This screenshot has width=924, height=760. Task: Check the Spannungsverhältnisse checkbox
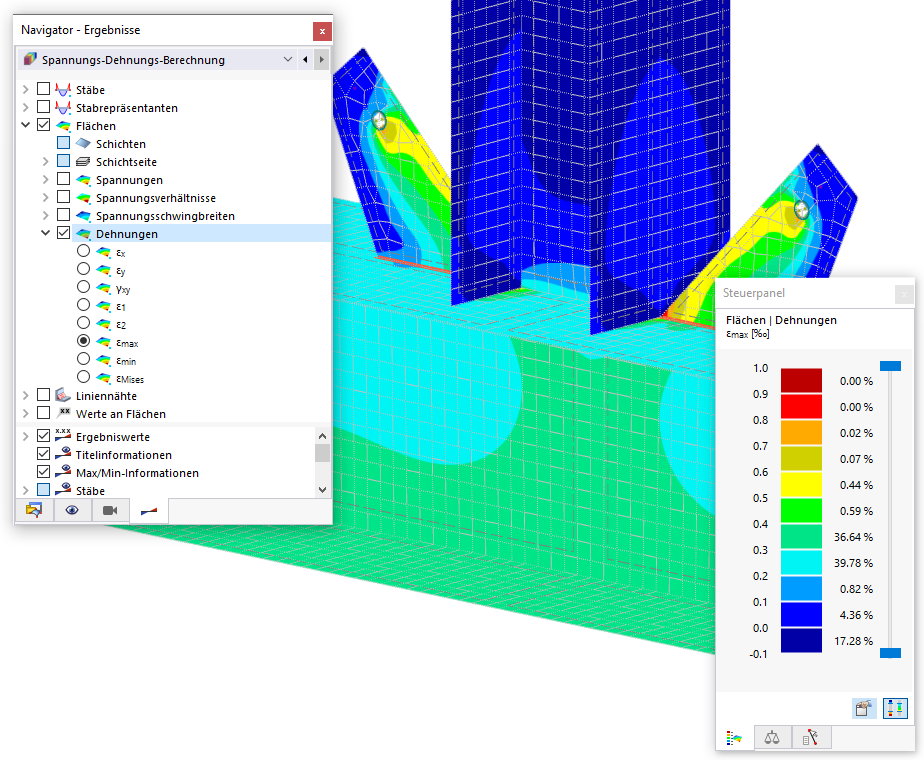[x=64, y=197]
